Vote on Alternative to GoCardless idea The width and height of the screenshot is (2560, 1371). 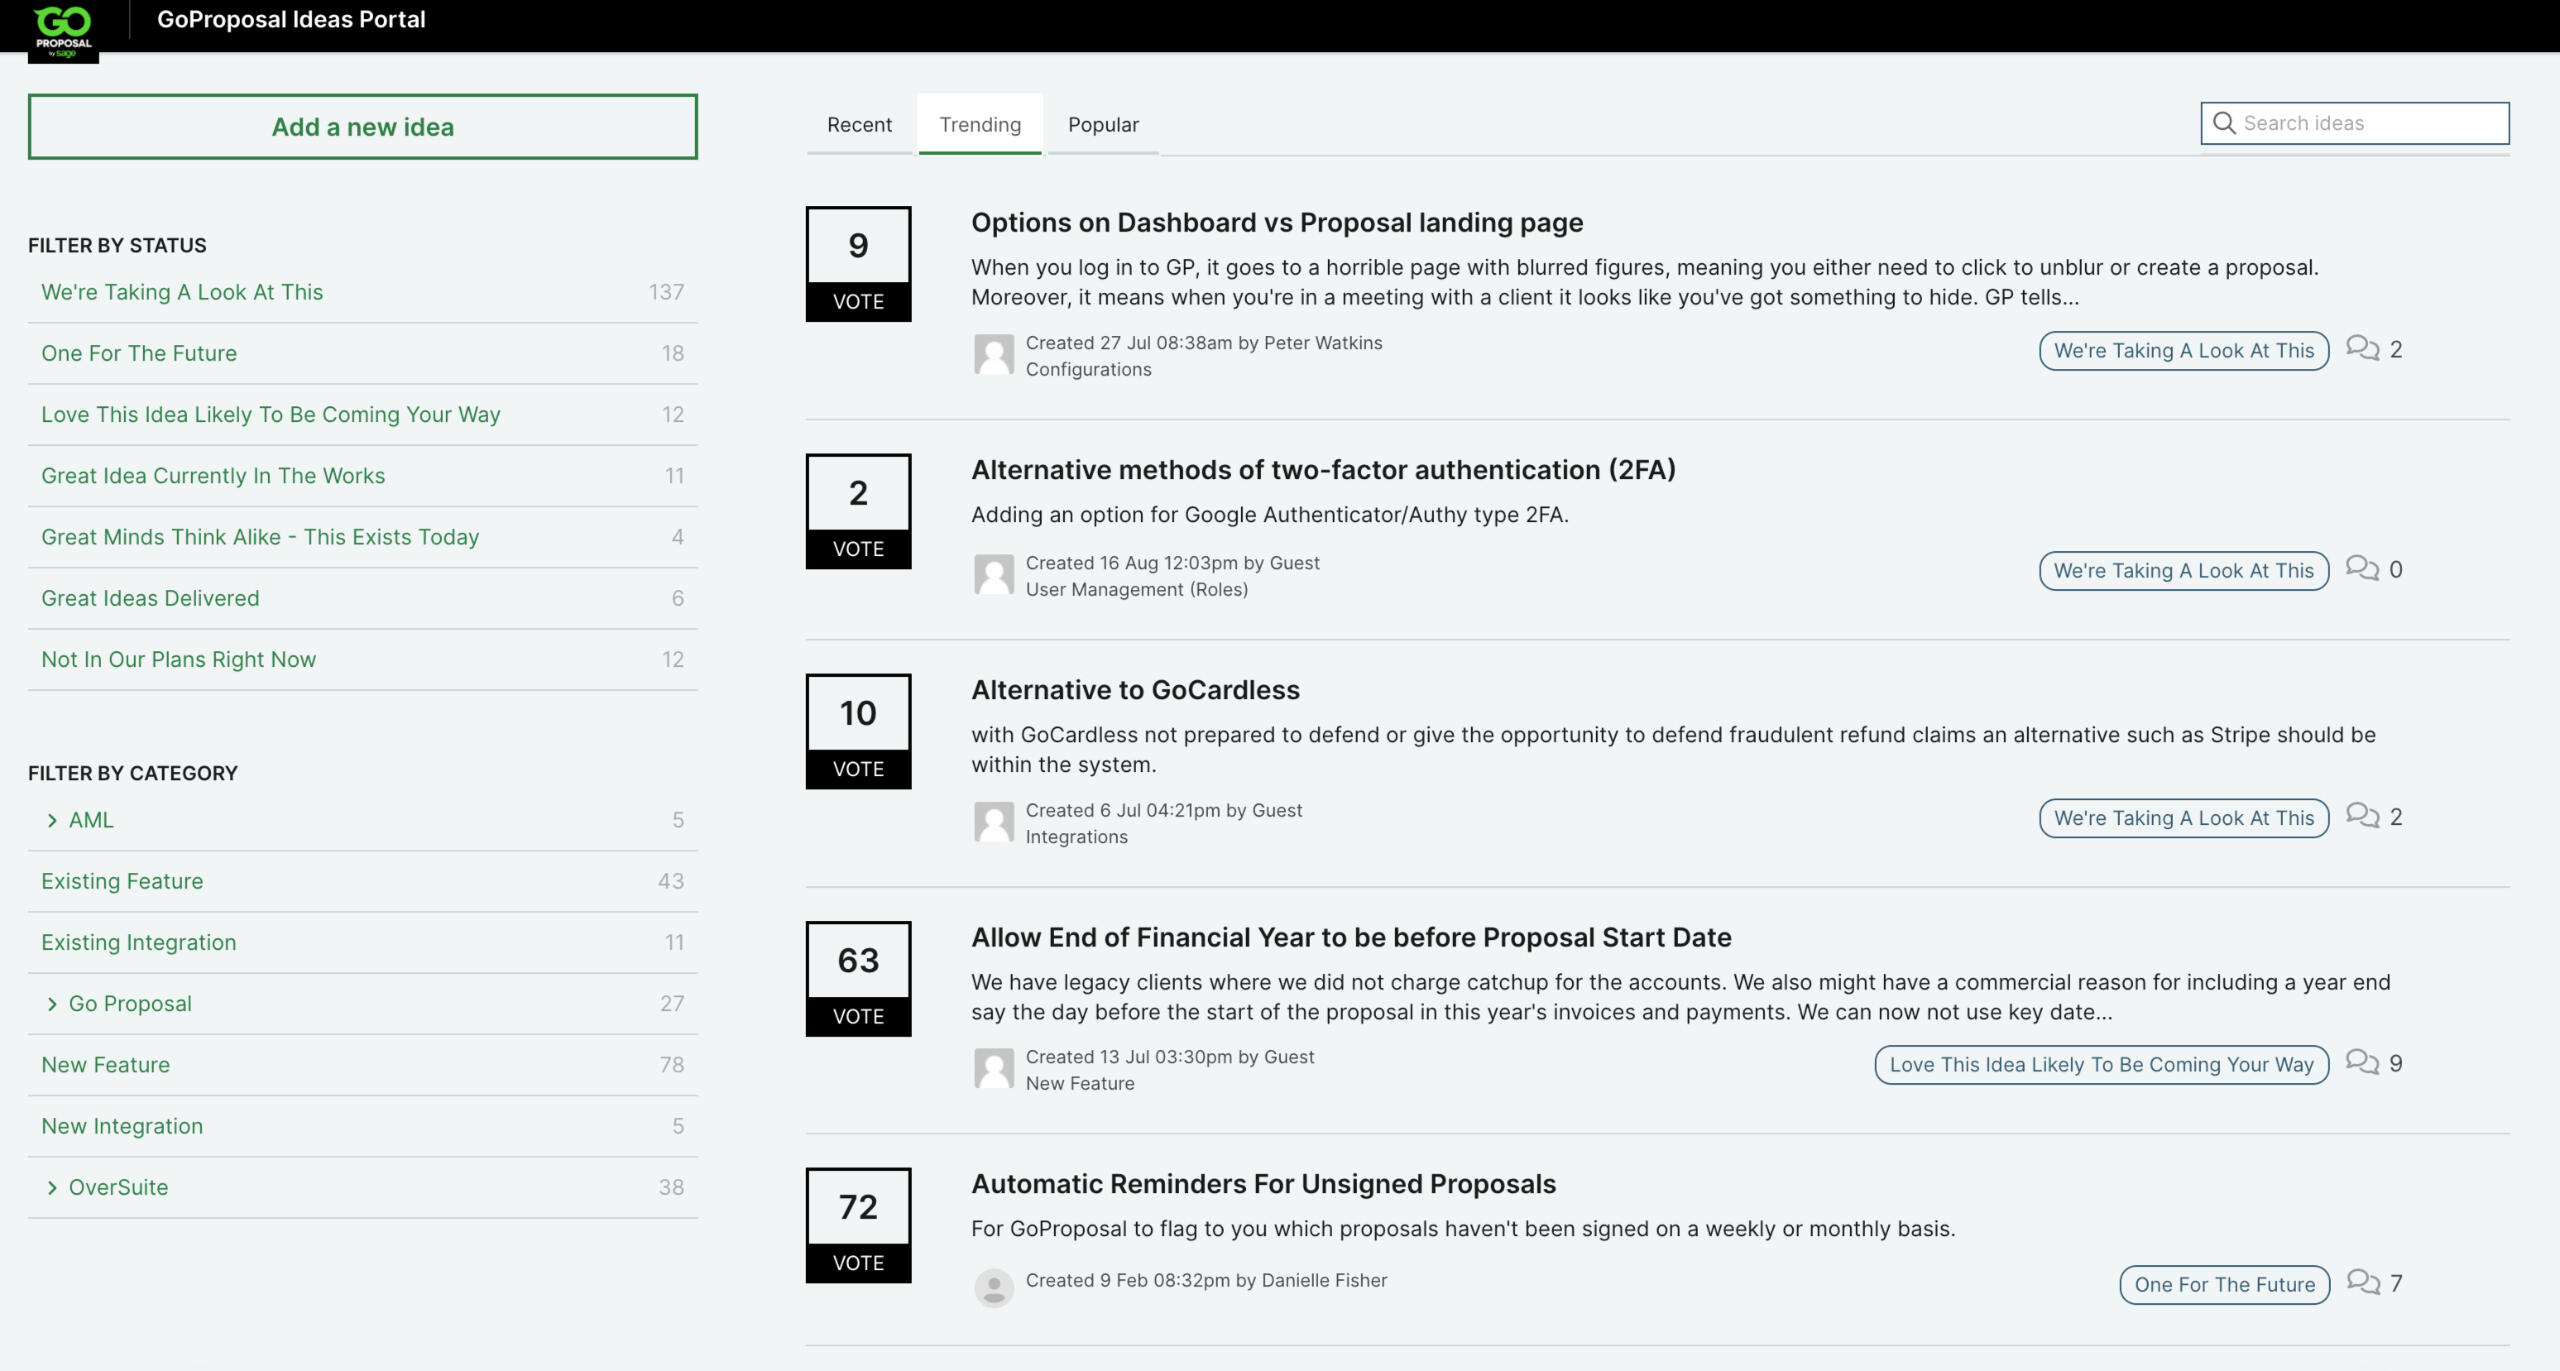[x=858, y=768]
